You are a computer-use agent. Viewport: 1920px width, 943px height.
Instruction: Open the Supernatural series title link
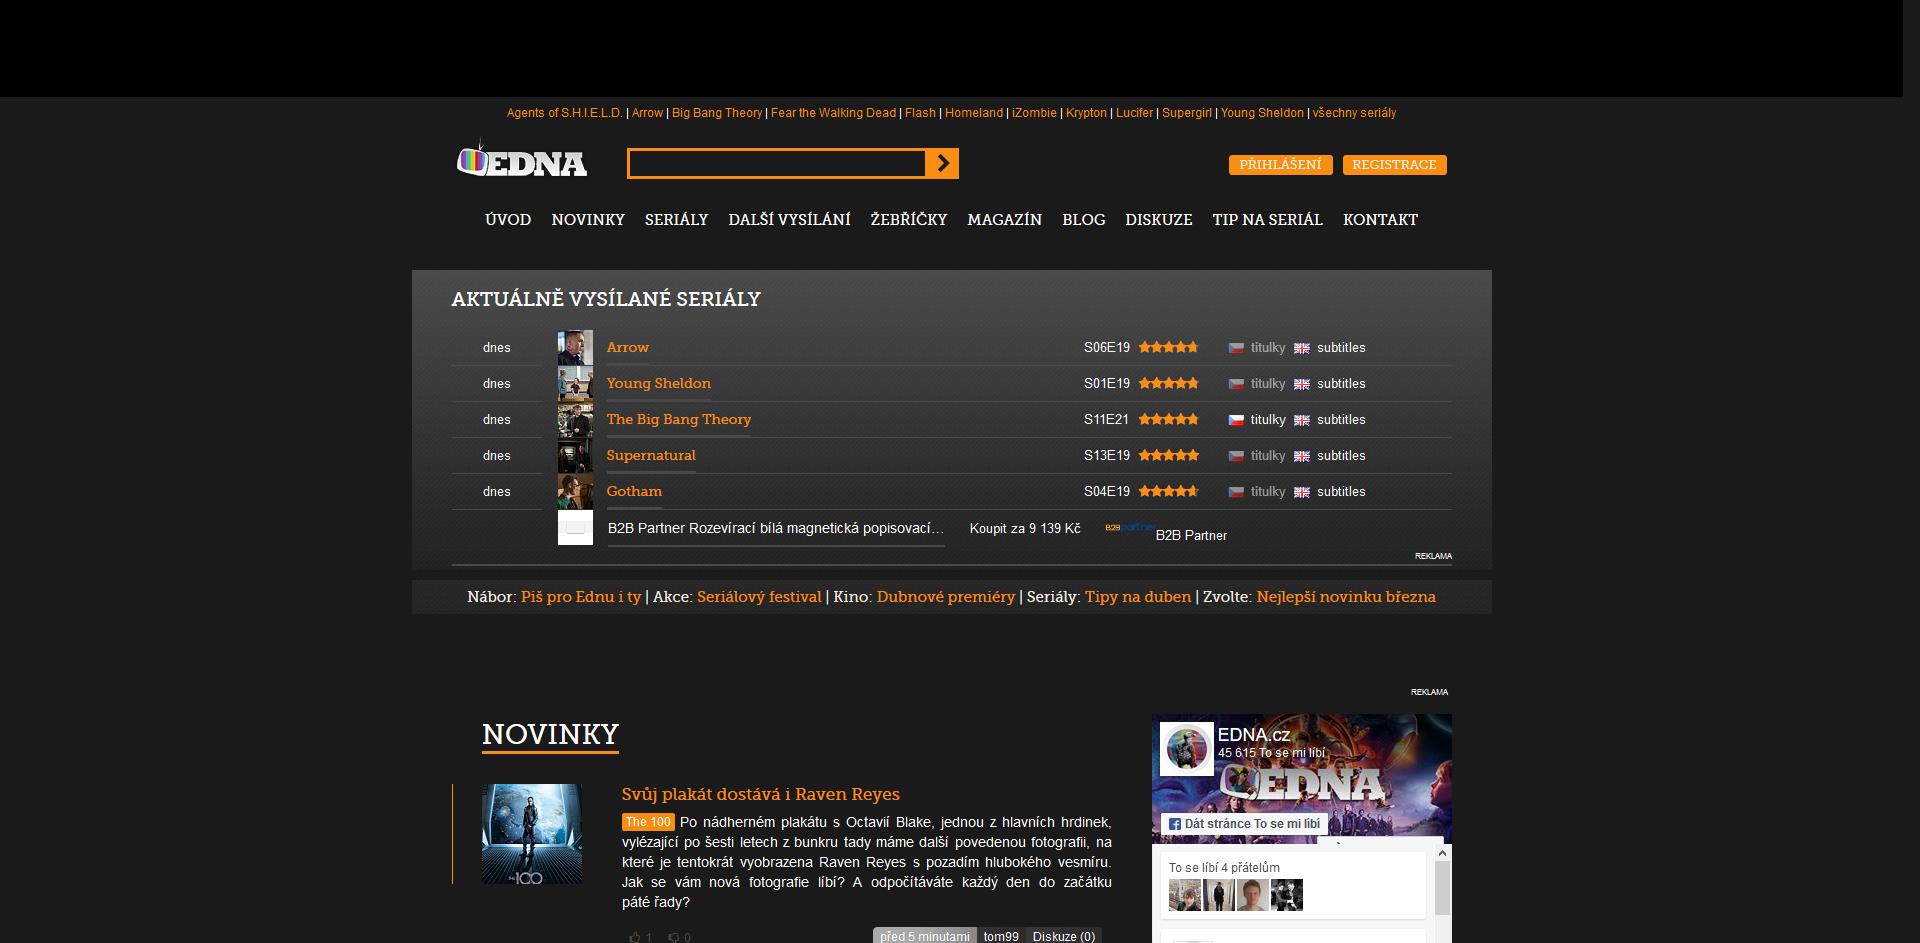[651, 455]
